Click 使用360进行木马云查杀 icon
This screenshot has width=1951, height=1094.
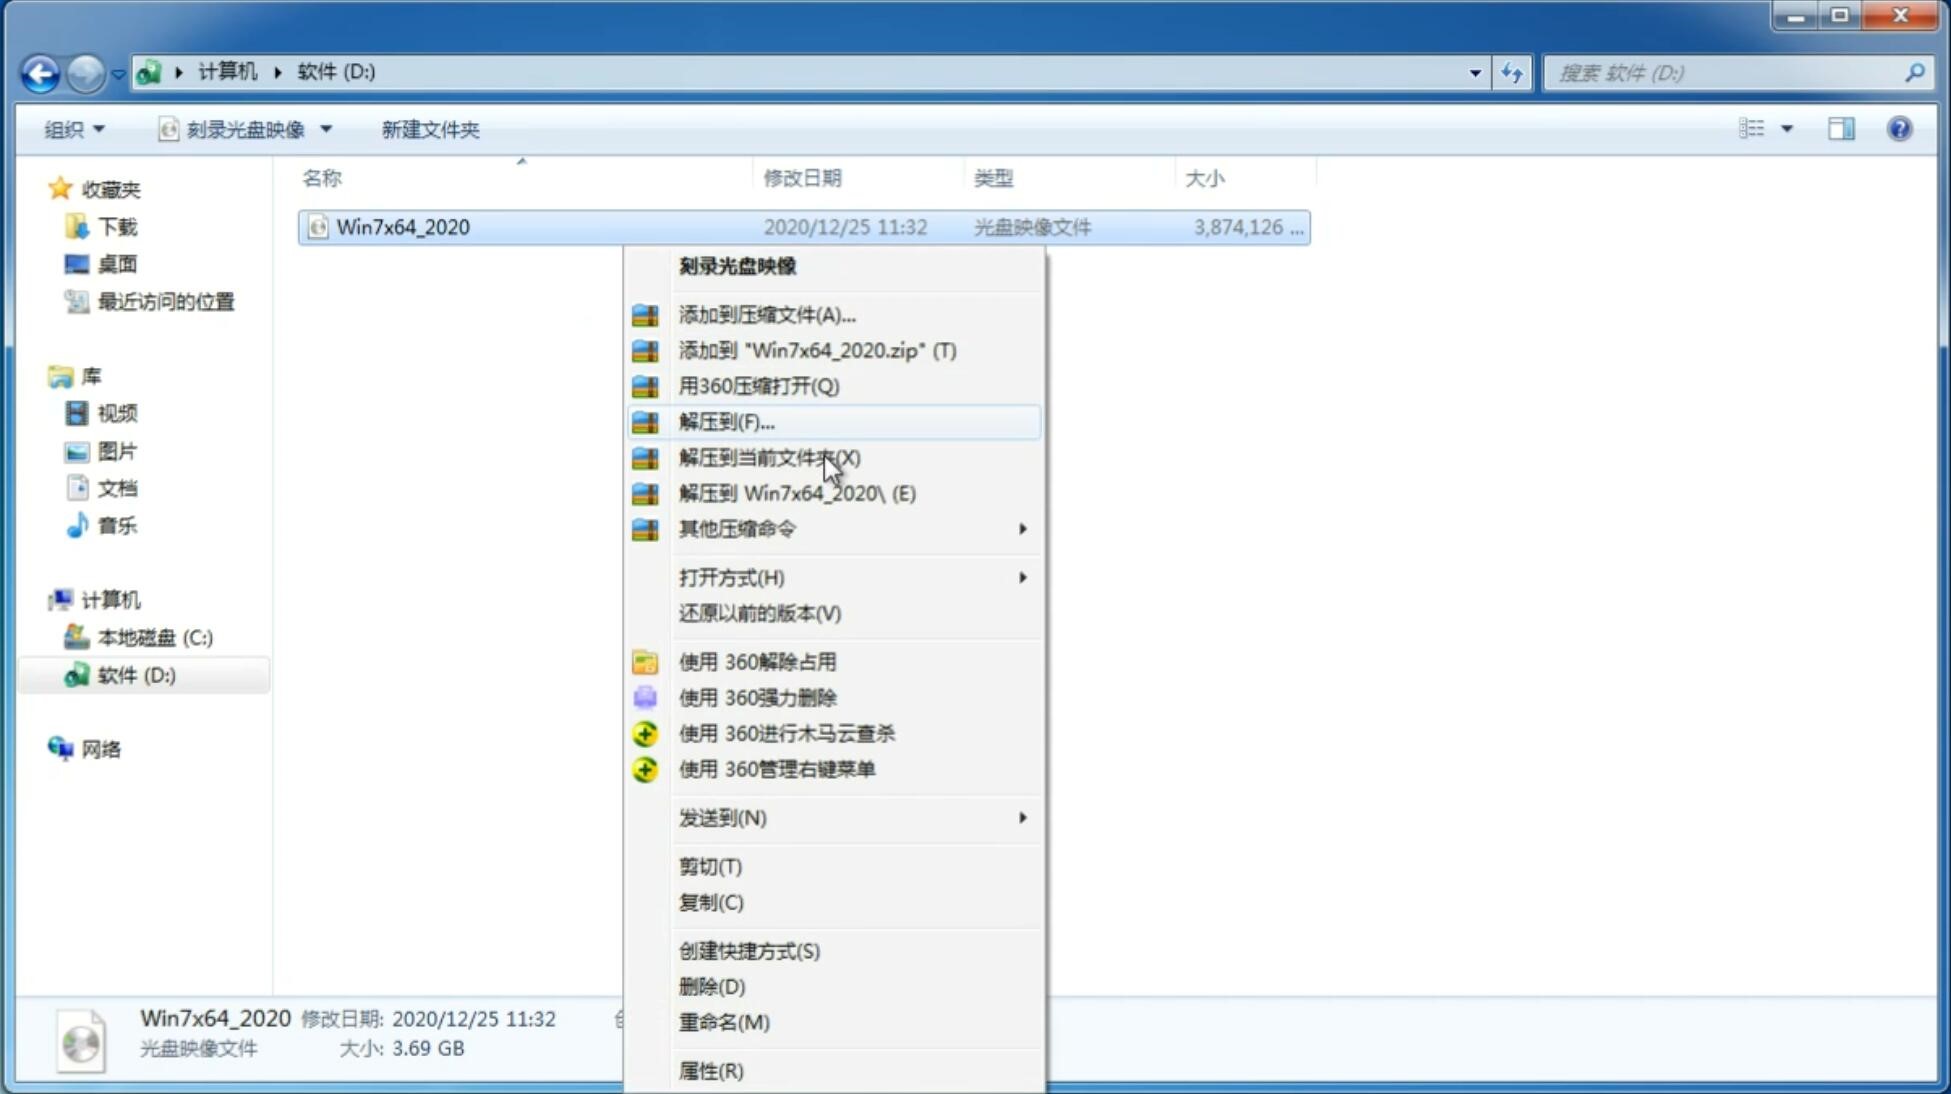[x=643, y=733]
